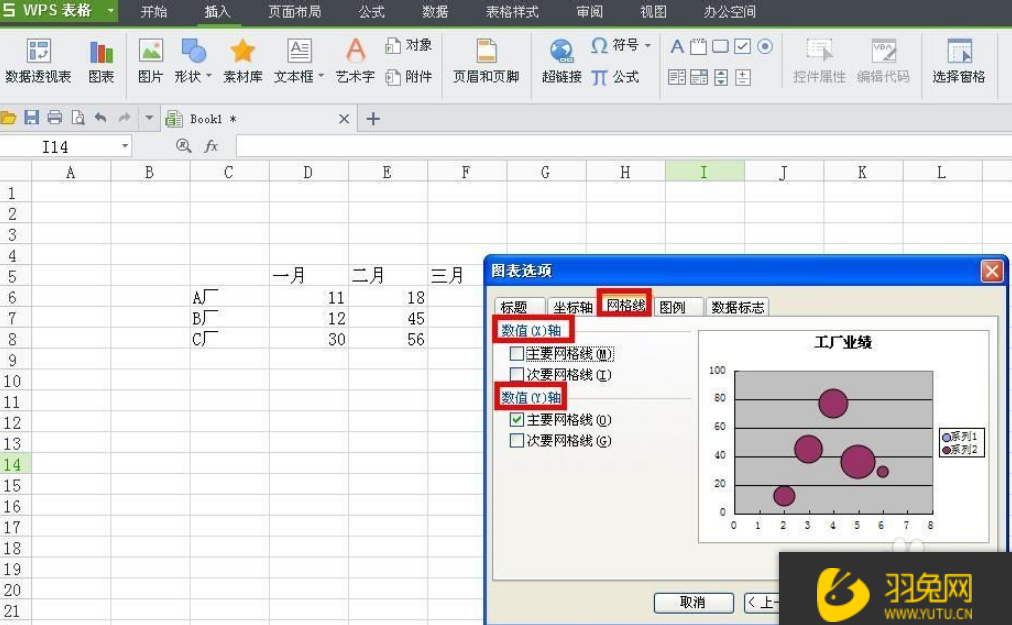Select the scroll bar form control
Image resolution: width=1012 pixels, height=625 pixels.
click(x=743, y=77)
